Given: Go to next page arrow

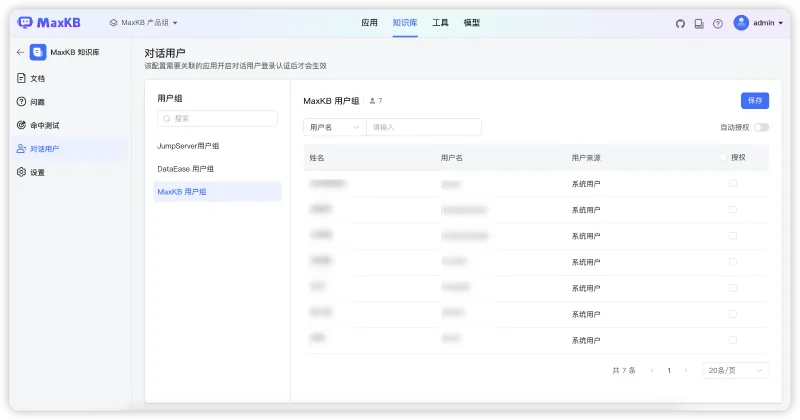Looking at the screenshot, I should coord(686,370).
